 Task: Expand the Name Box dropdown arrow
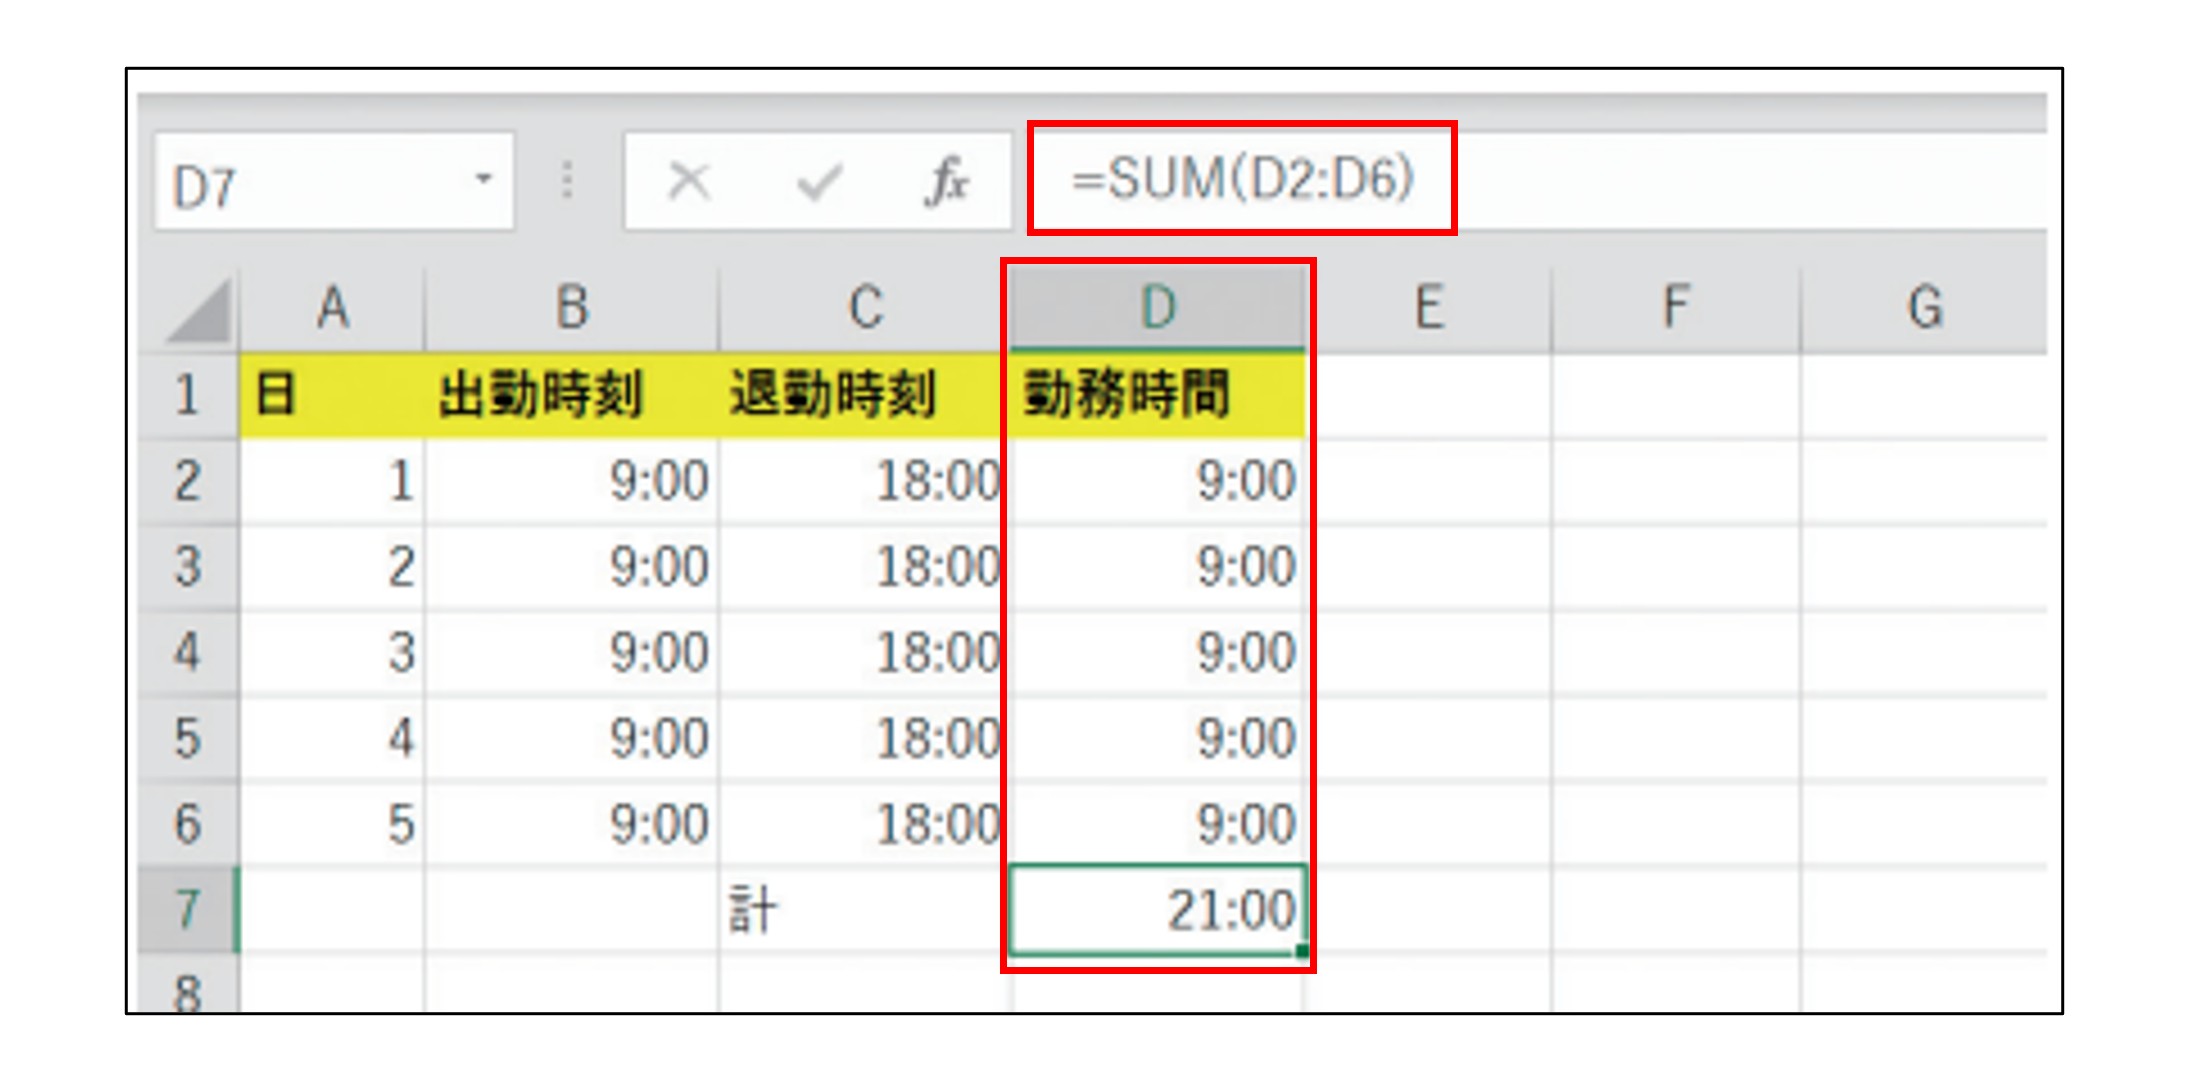[x=484, y=180]
